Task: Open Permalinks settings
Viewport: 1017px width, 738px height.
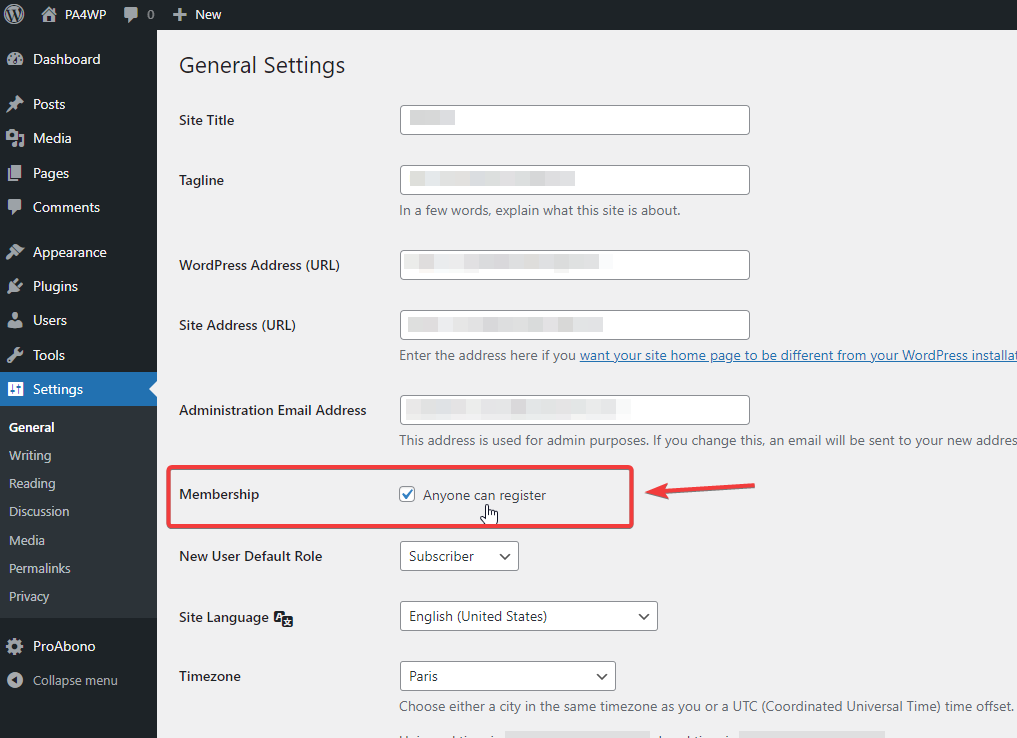Action: (x=40, y=568)
